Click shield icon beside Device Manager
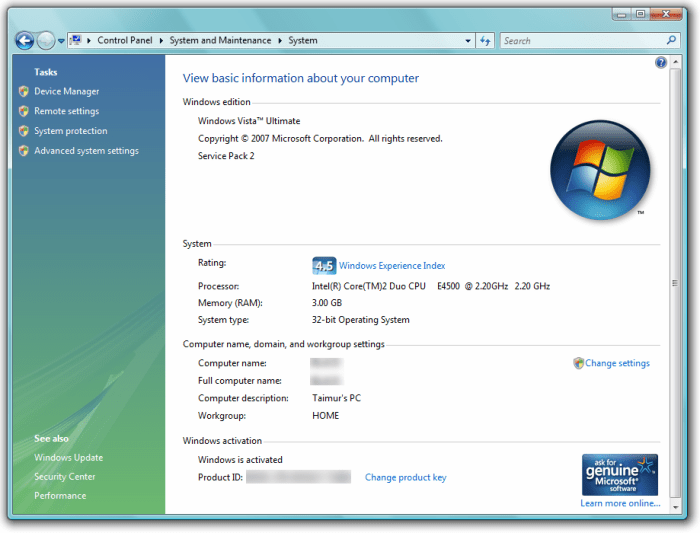 point(24,92)
